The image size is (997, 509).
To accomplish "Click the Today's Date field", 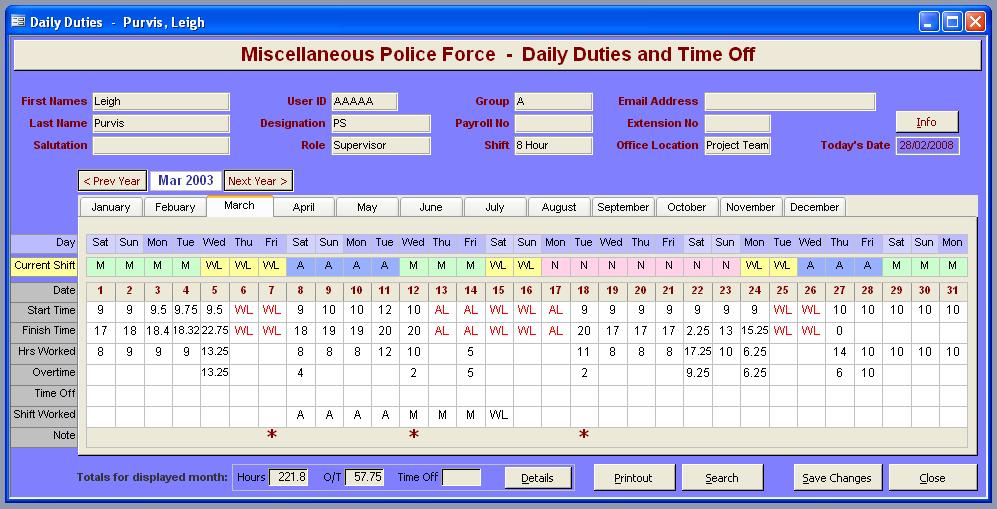I will (927, 145).
